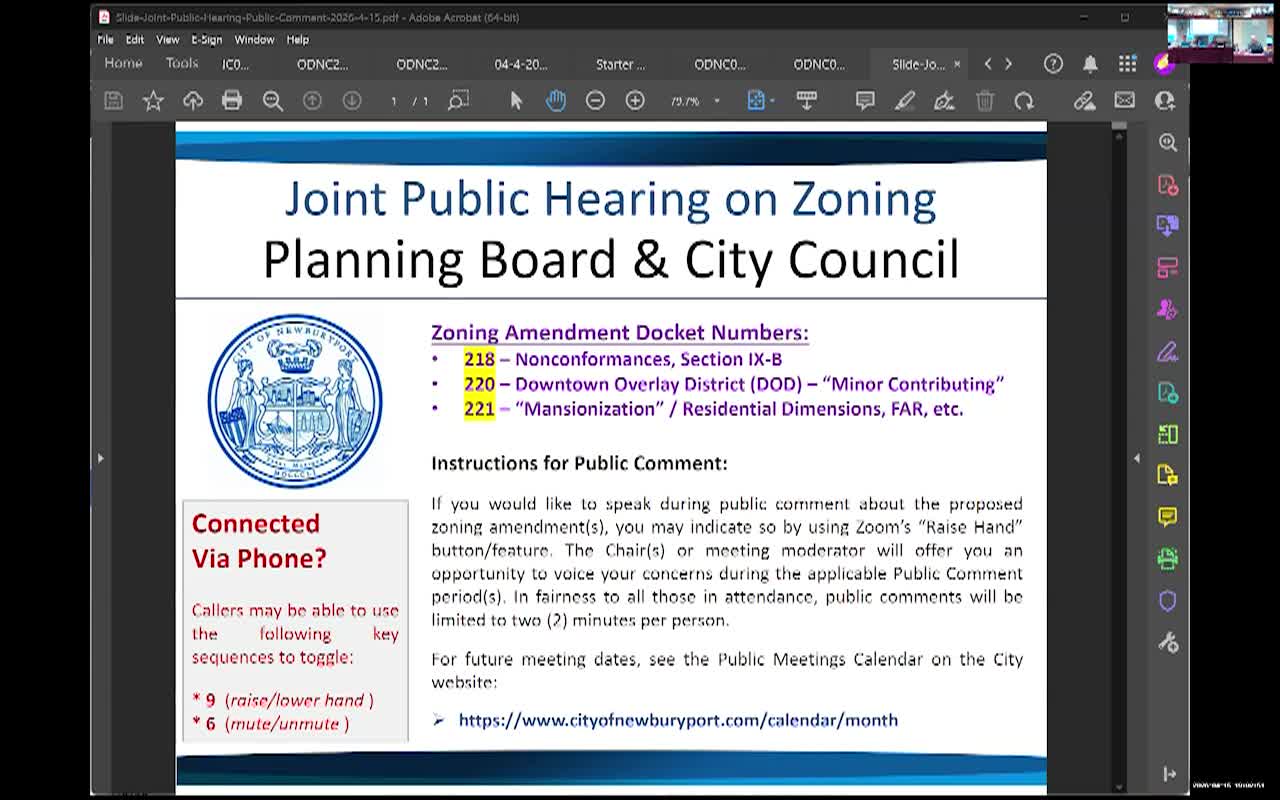Viewport: 1280px width, 800px height.
Task: Click the Starter document tab
Action: pyautogui.click(x=620, y=63)
